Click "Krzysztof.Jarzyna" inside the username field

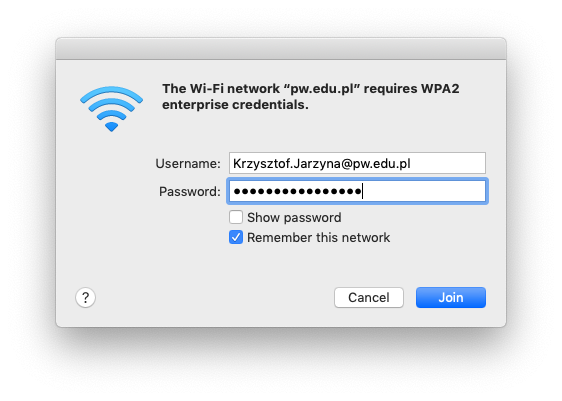point(286,164)
